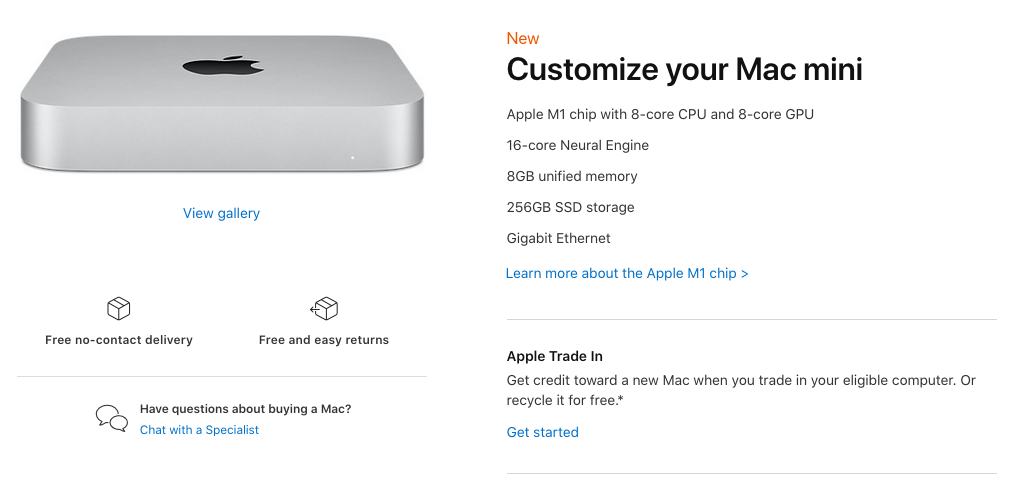Click the 16-core Neural Engine spec
Image resolution: width=1012 pixels, height=483 pixels.
[x=578, y=145]
